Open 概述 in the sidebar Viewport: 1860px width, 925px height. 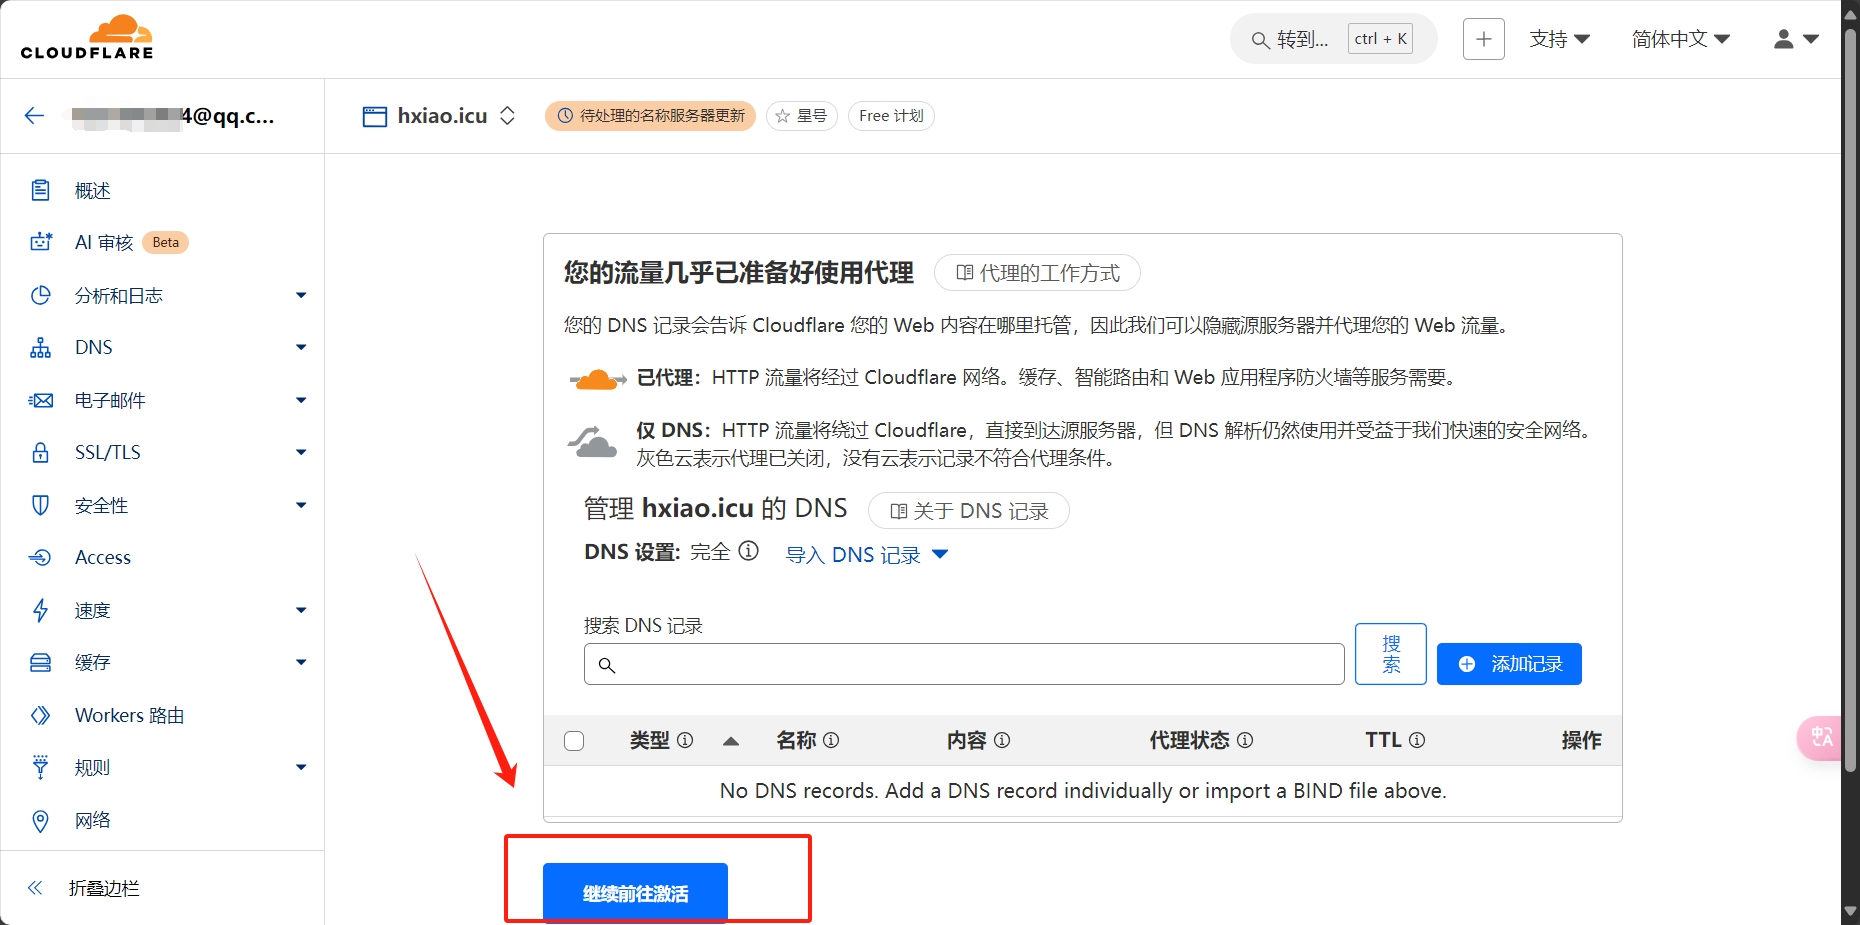coord(93,190)
